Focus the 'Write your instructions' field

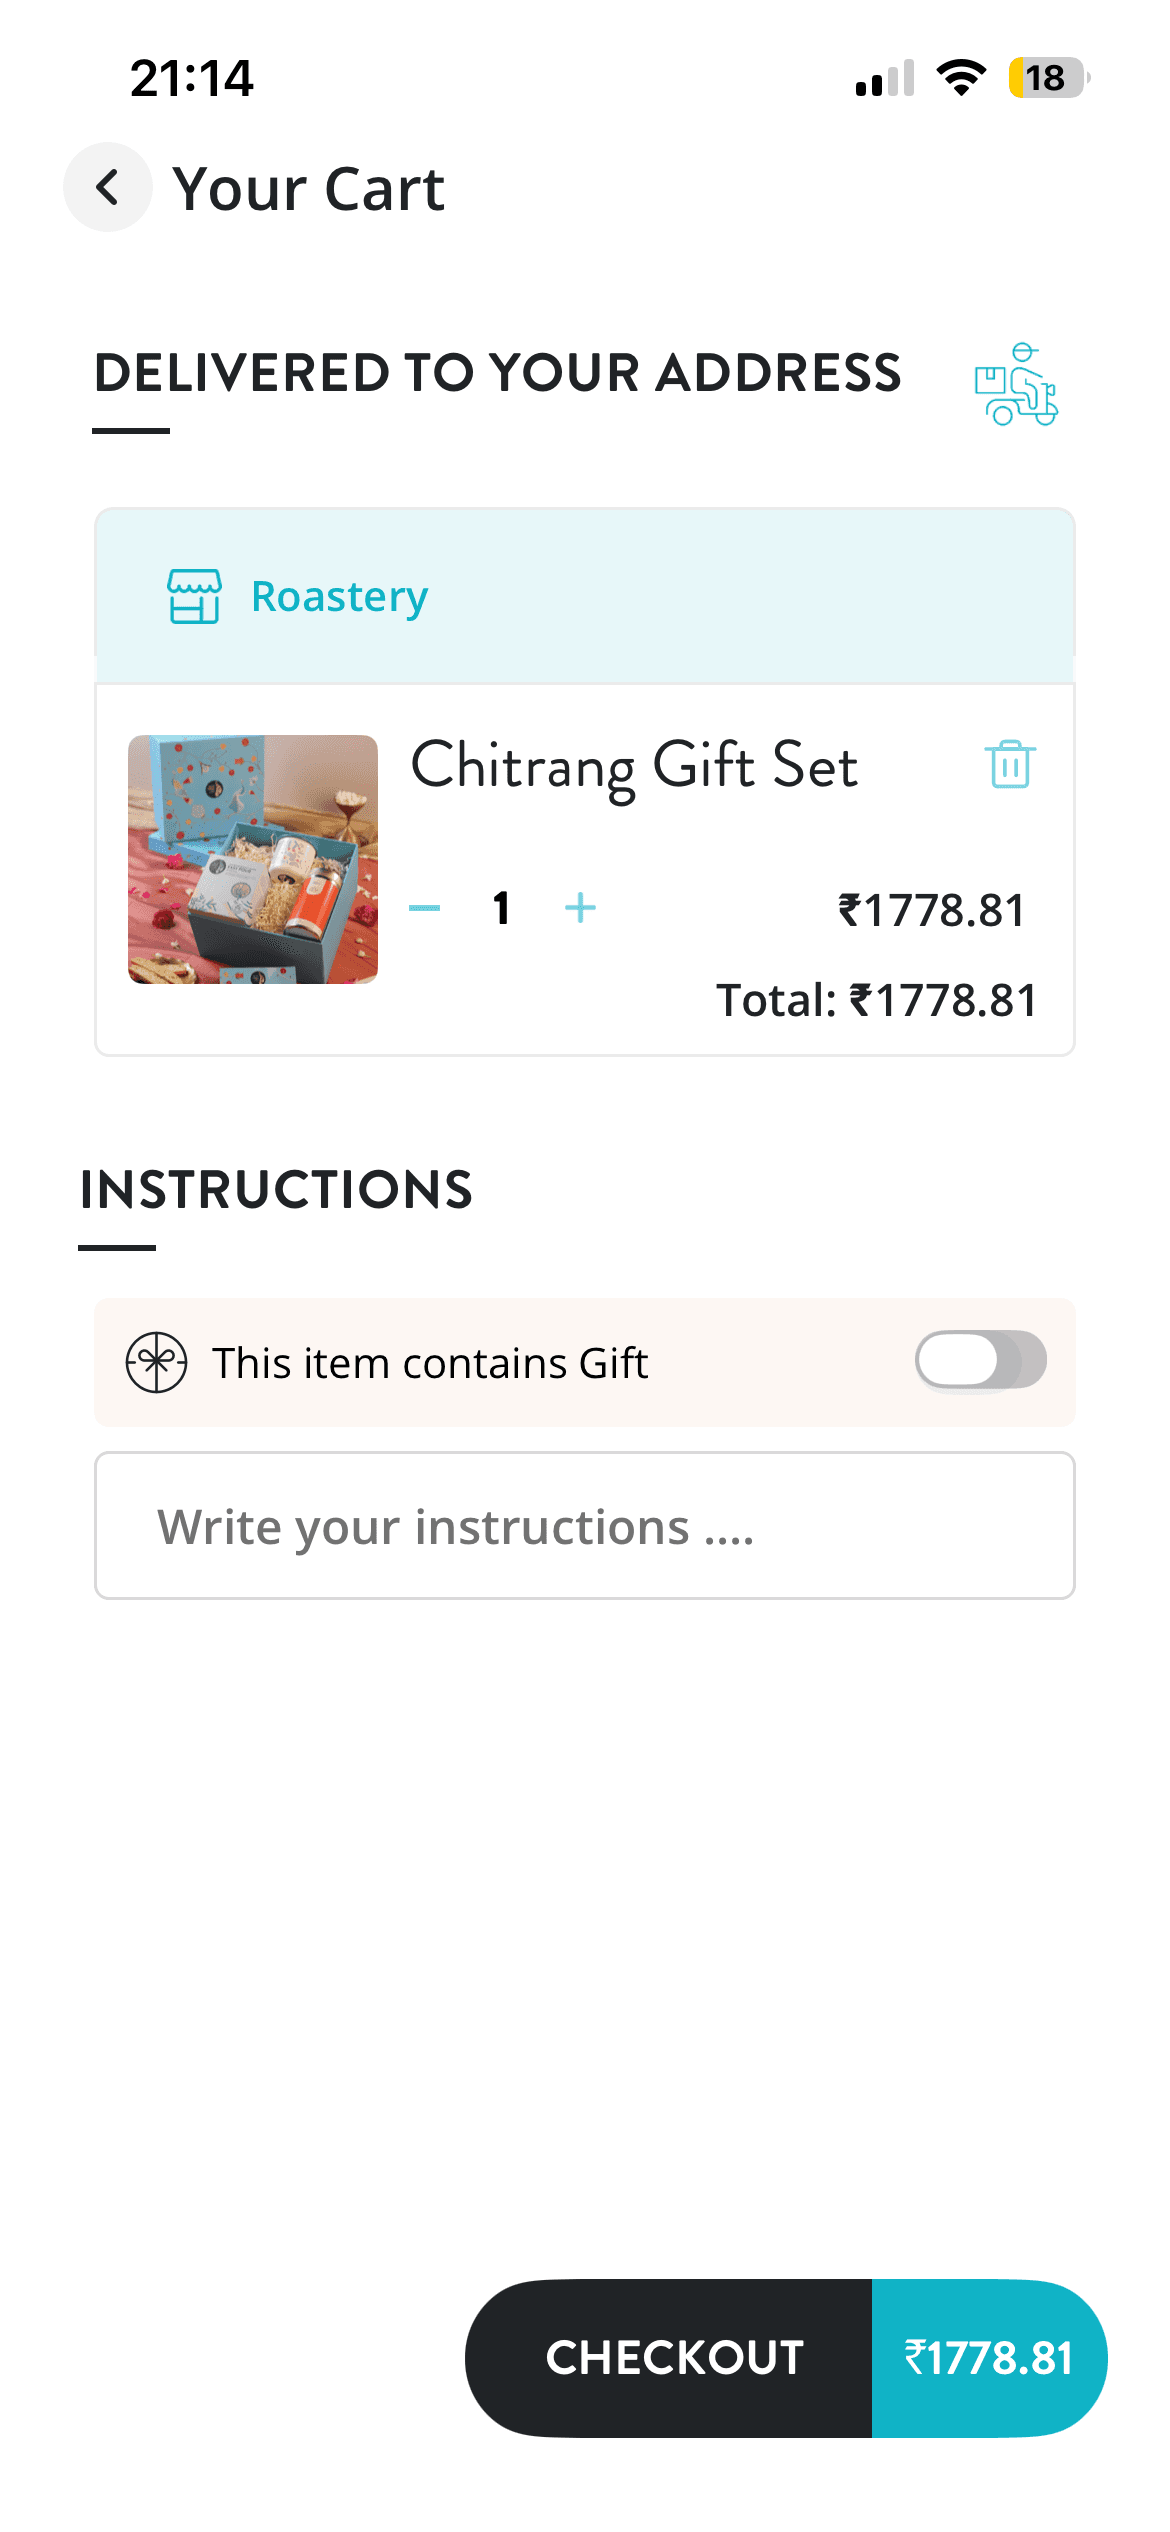point(585,1526)
